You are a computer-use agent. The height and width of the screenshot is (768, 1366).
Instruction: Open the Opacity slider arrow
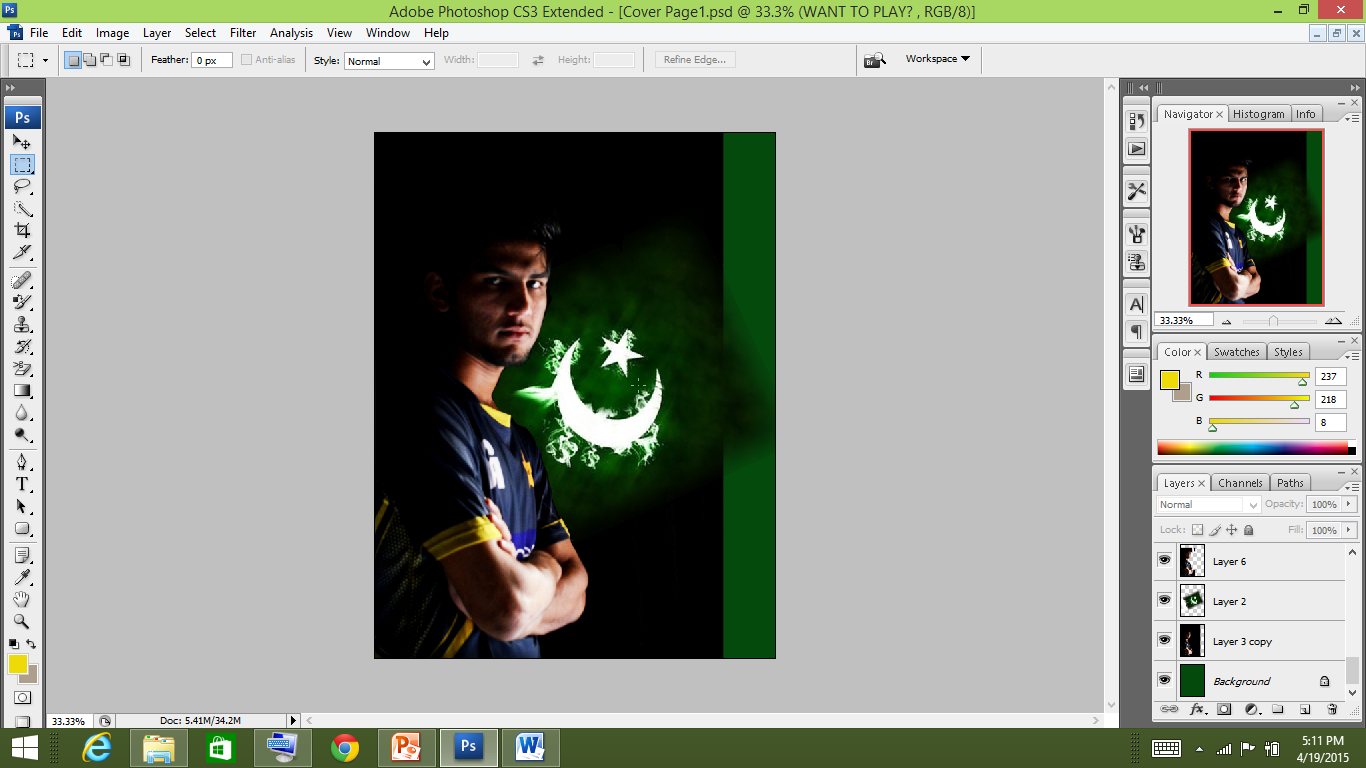(1349, 505)
